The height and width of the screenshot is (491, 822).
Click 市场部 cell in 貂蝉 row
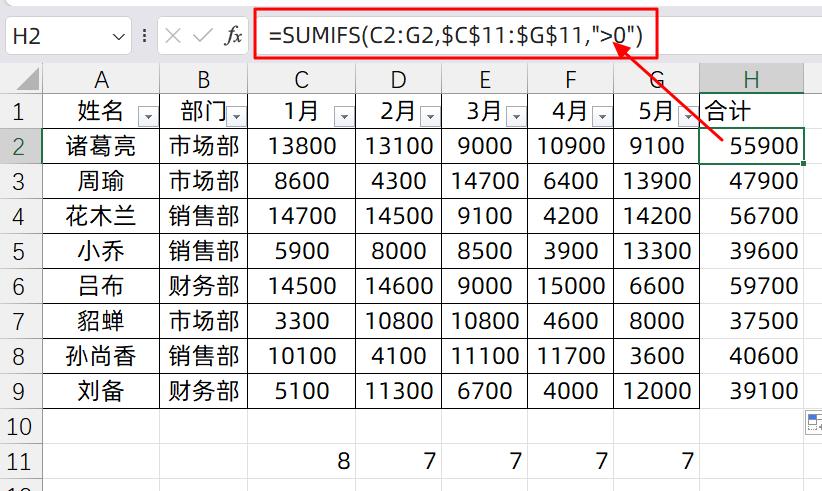[x=203, y=321]
